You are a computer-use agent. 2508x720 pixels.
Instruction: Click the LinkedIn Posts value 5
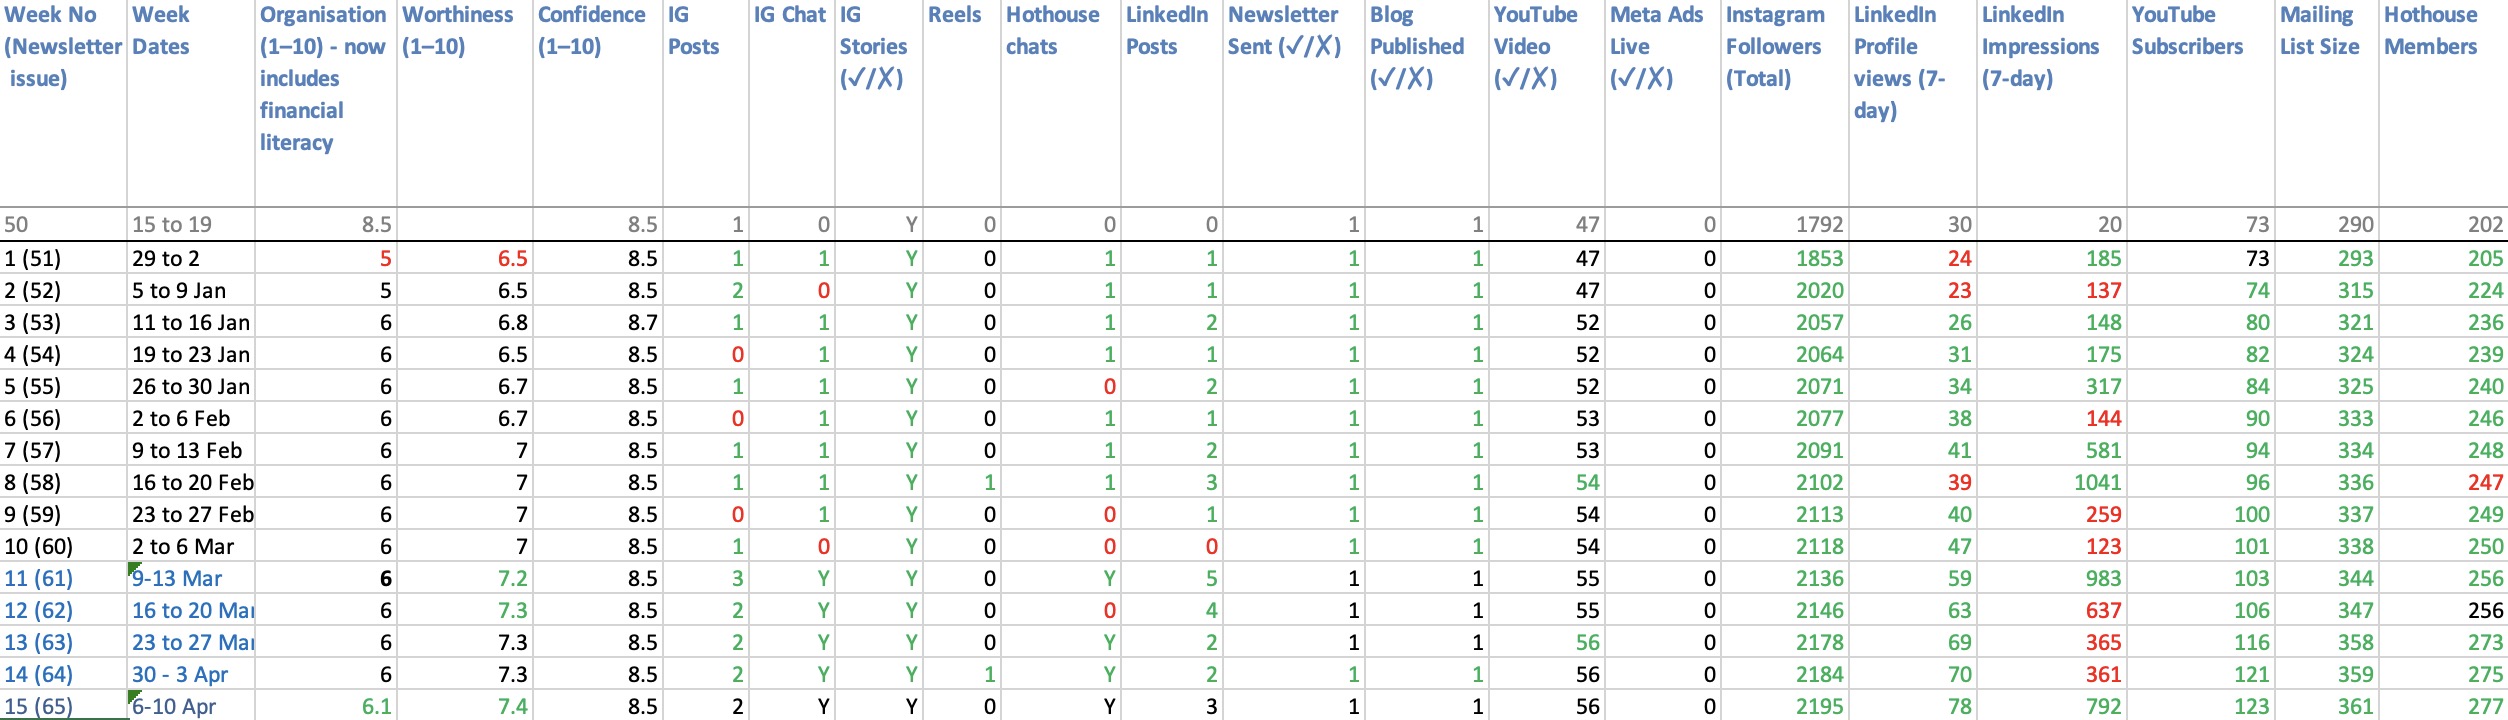pyautogui.click(x=1171, y=578)
